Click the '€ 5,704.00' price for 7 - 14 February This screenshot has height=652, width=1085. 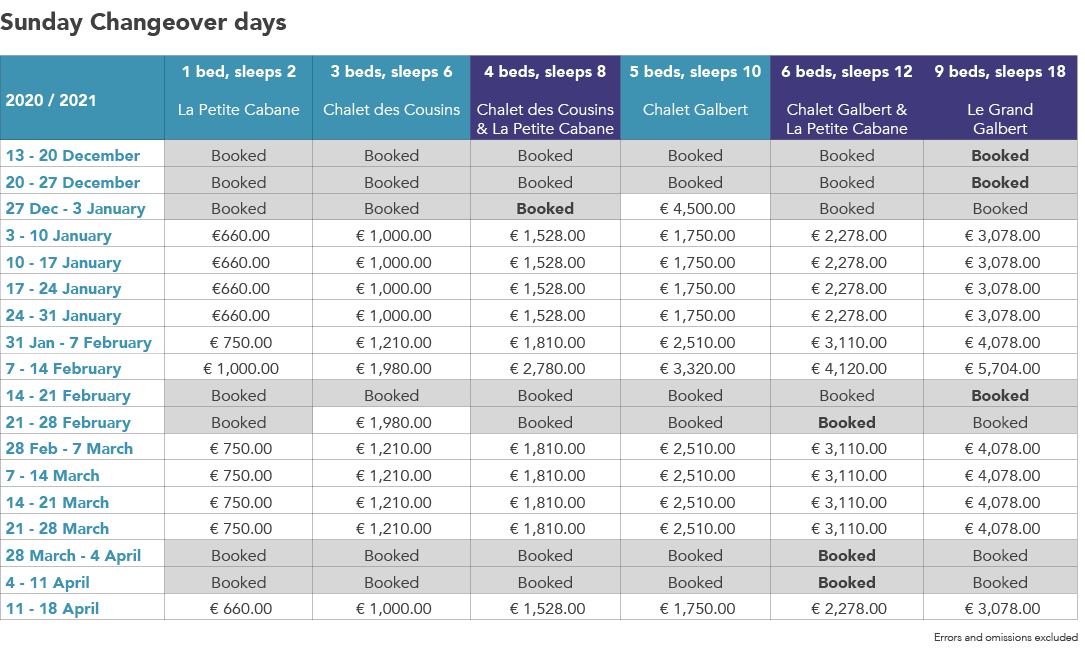pos(1003,369)
